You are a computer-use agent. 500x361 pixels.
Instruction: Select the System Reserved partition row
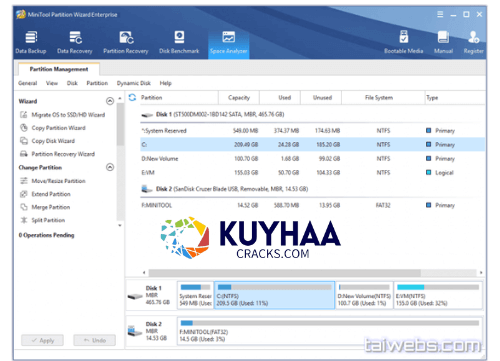click(312, 131)
